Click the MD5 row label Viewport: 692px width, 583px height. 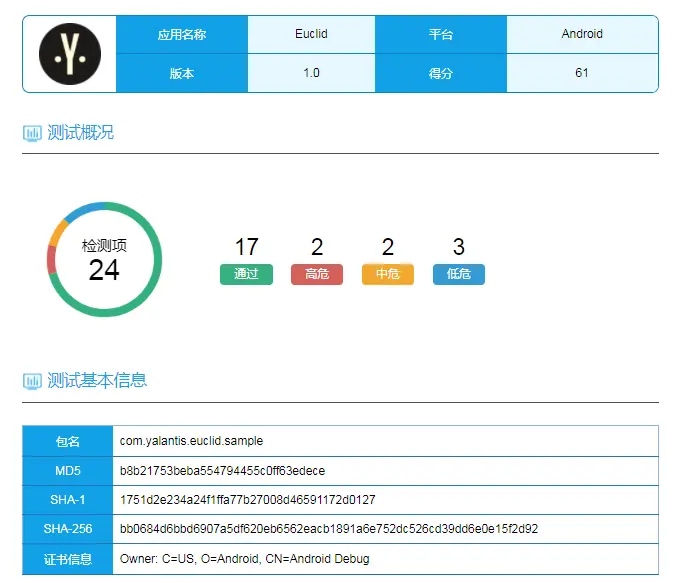click(x=68, y=471)
